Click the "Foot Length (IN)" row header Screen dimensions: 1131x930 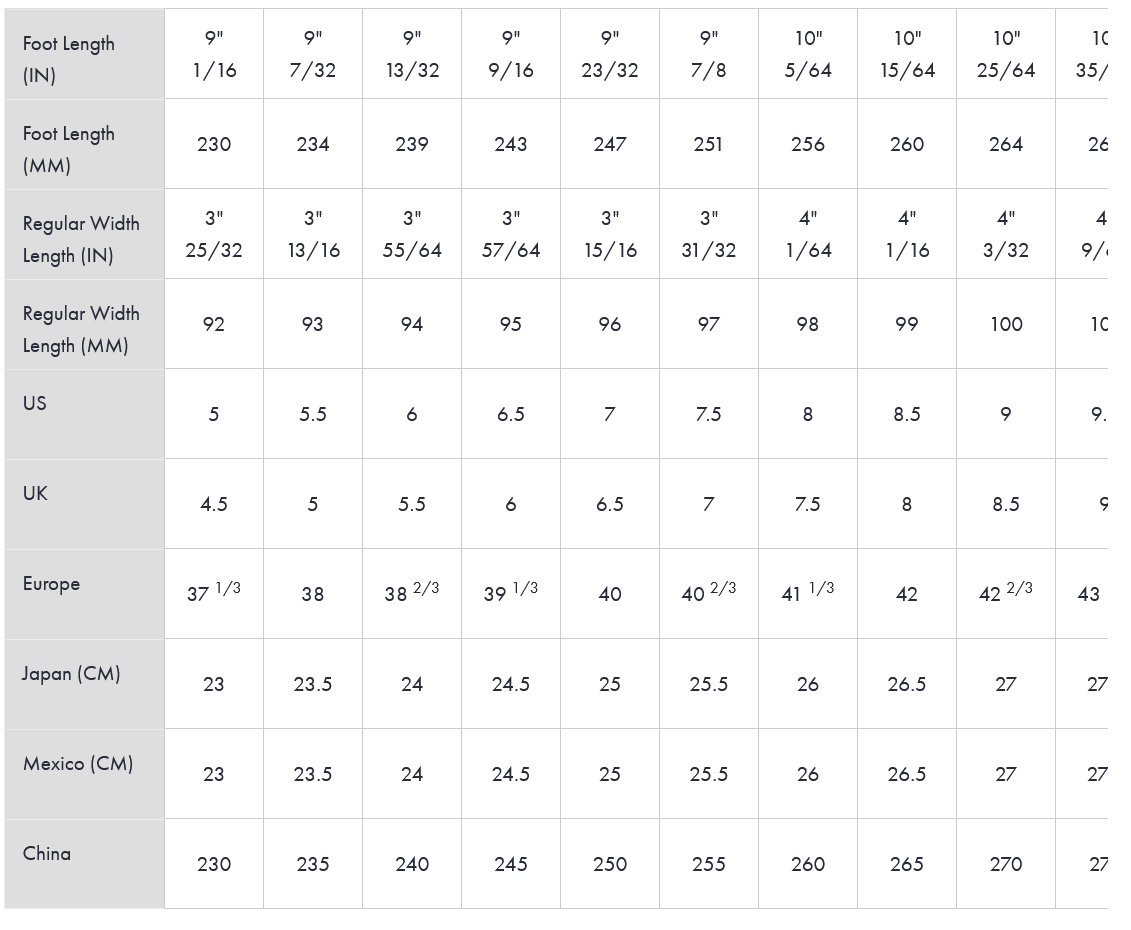tap(69, 58)
